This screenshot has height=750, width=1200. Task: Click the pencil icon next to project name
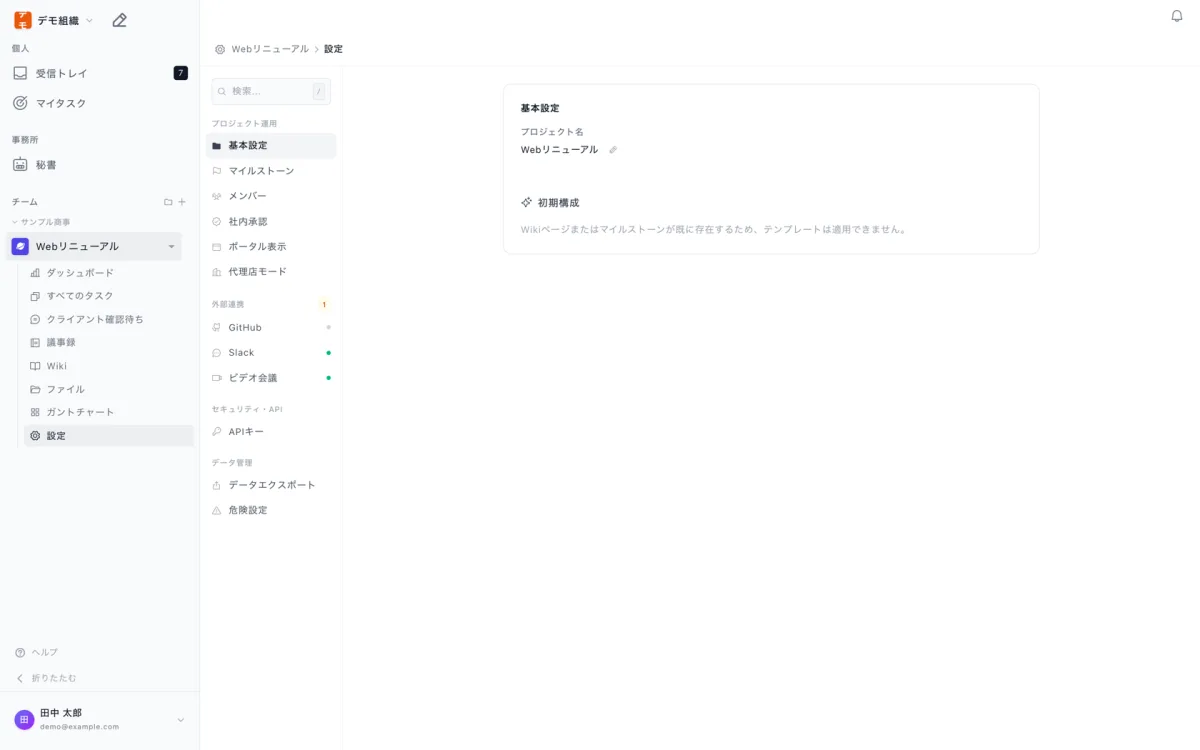click(x=613, y=150)
